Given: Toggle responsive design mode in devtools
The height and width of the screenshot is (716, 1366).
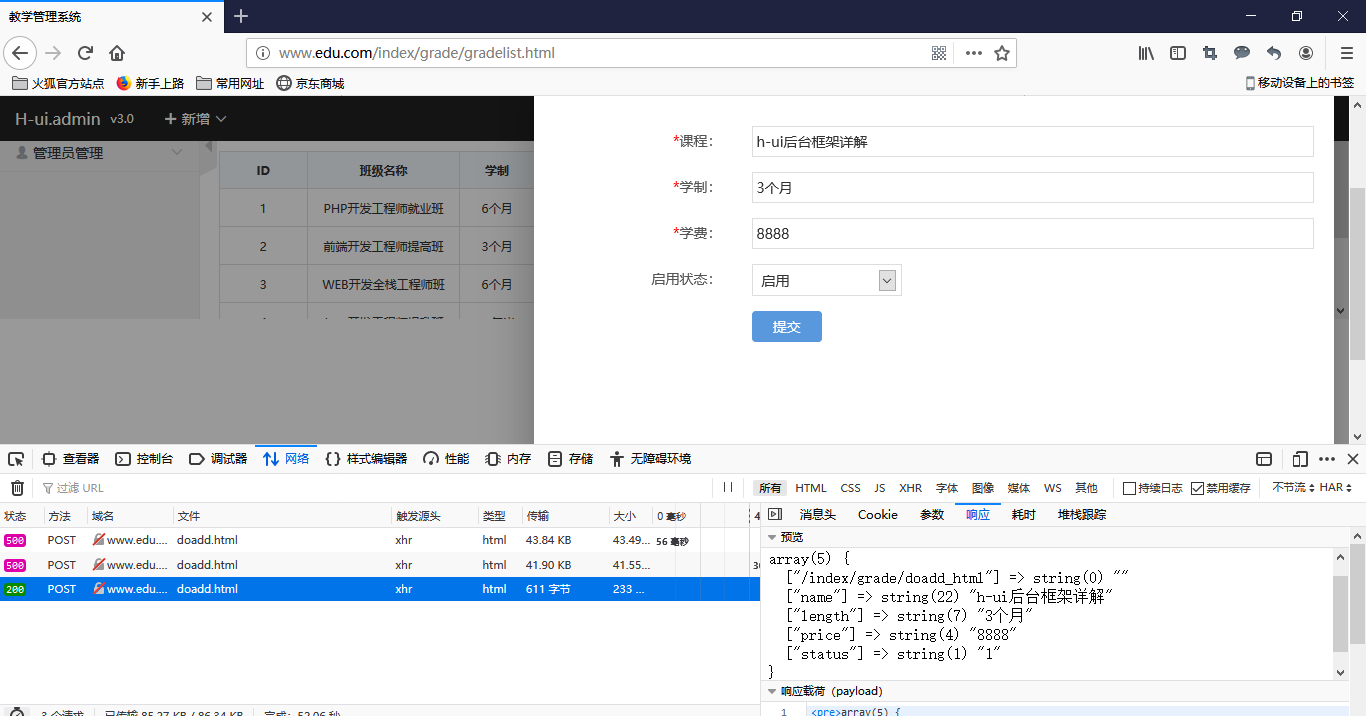Looking at the screenshot, I should [1299, 458].
